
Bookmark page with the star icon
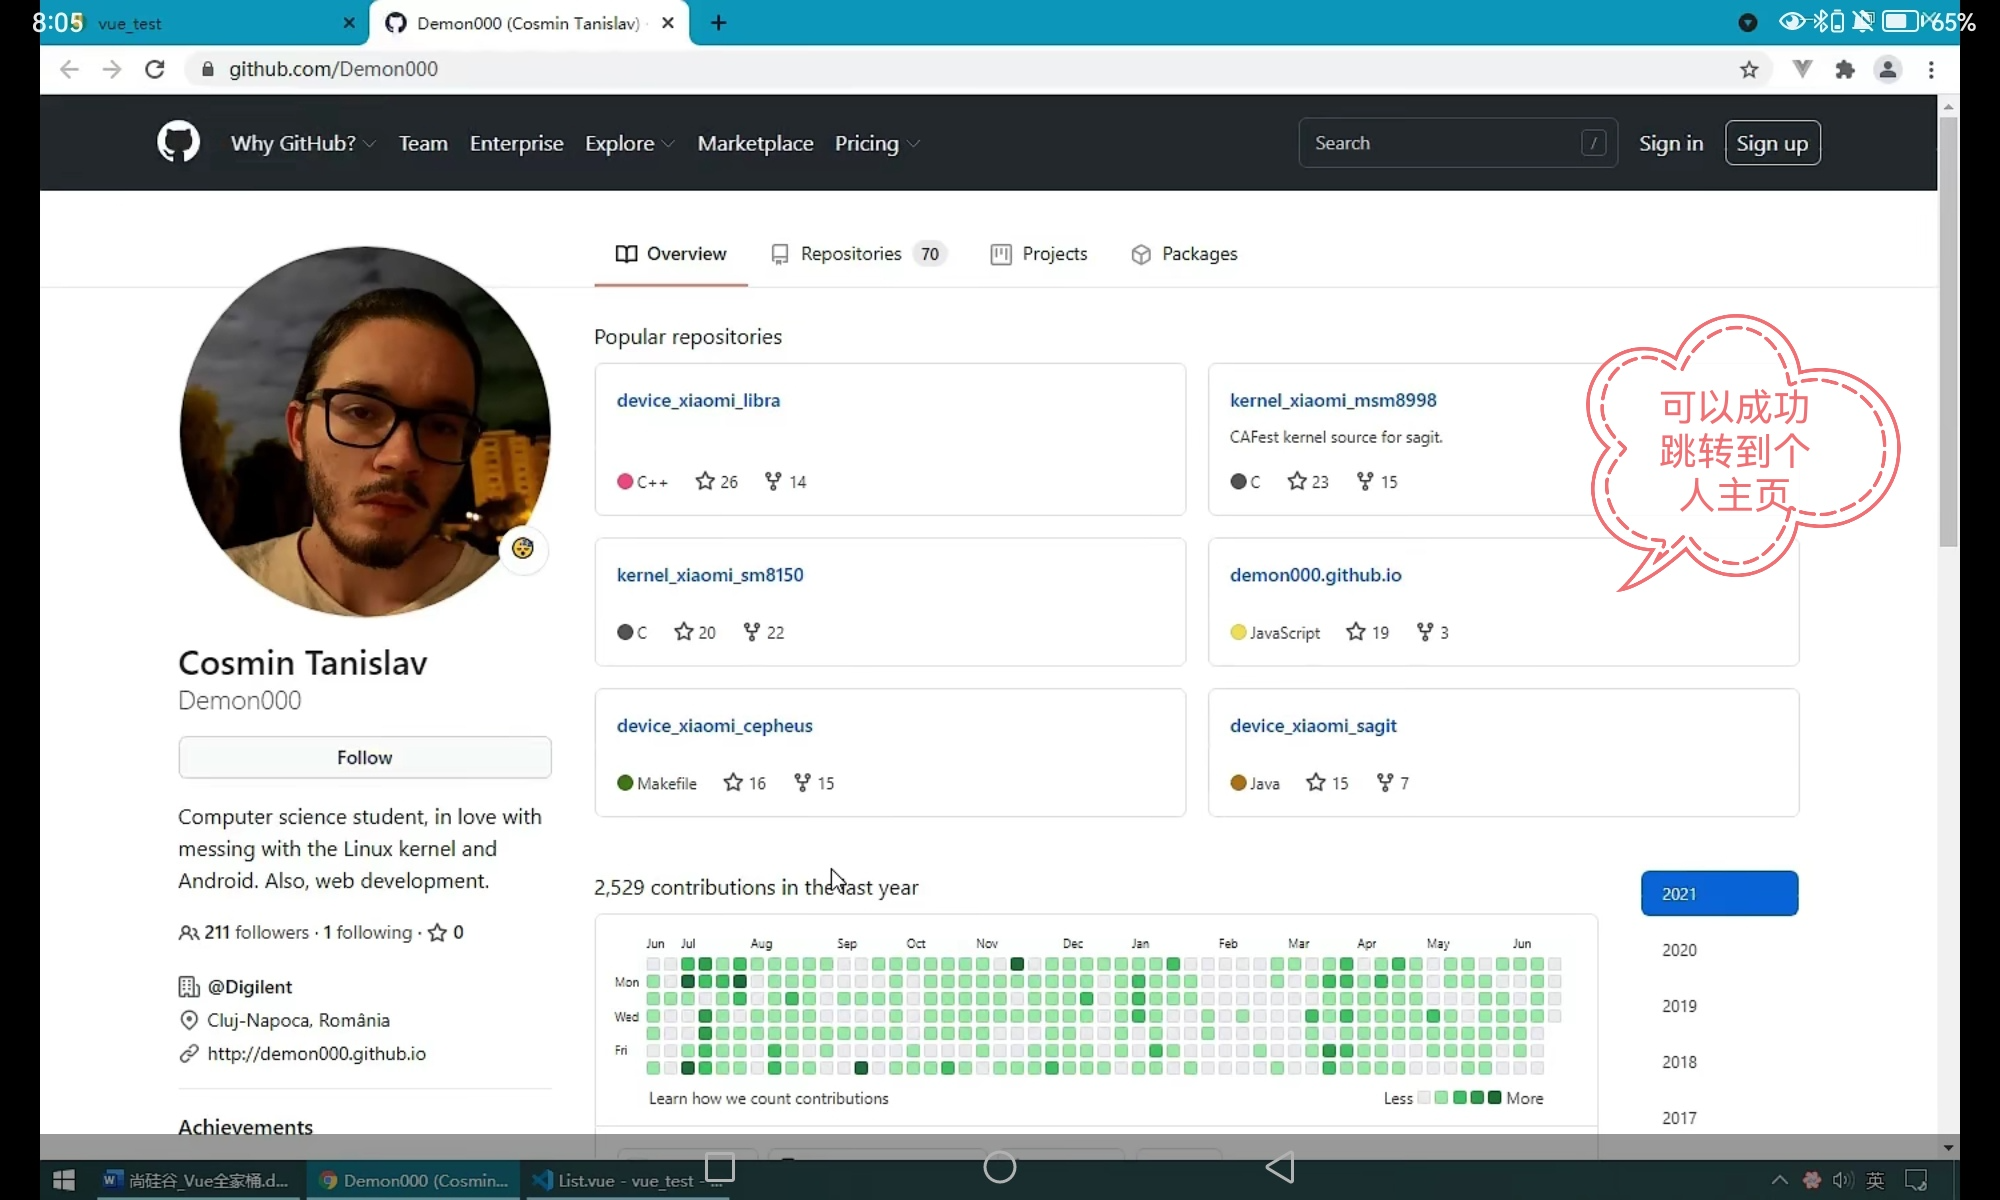point(1749,69)
